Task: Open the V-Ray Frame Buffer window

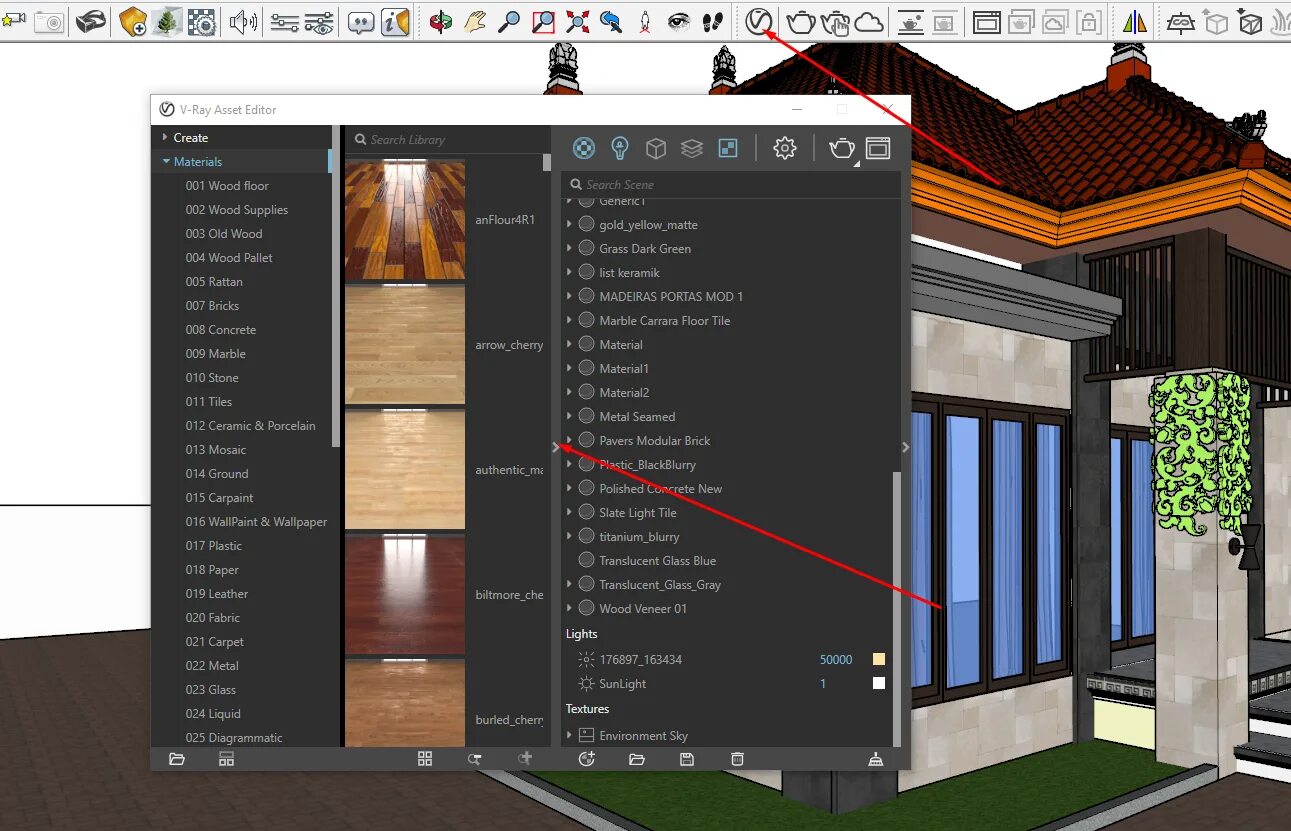Action: [x=878, y=147]
